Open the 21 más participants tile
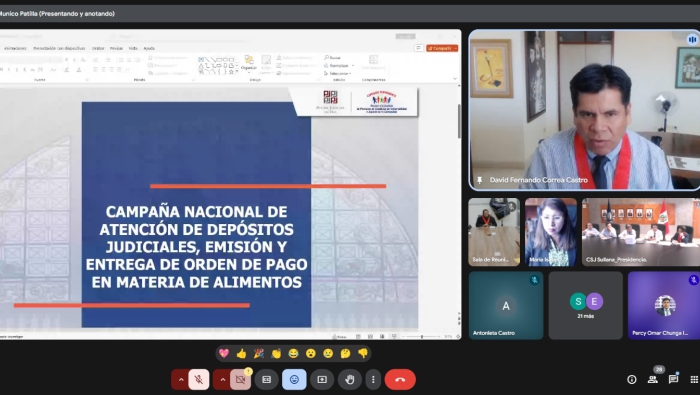This screenshot has width=700, height=395. click(x=586, y=306)
